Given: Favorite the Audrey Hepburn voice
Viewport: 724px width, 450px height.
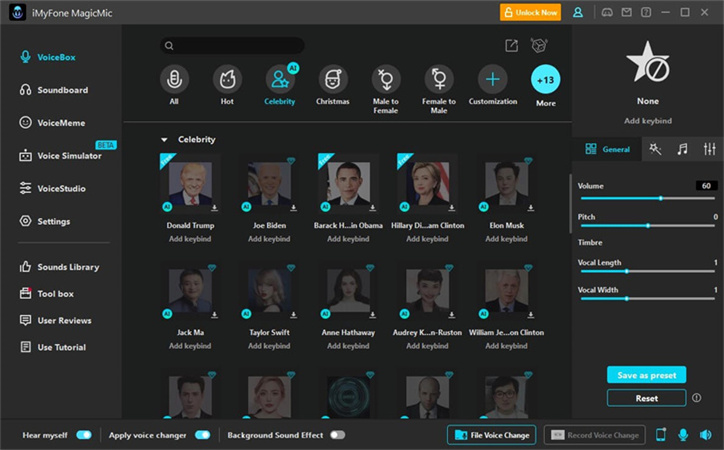Looking at the screenshot, I should (449, 268).
